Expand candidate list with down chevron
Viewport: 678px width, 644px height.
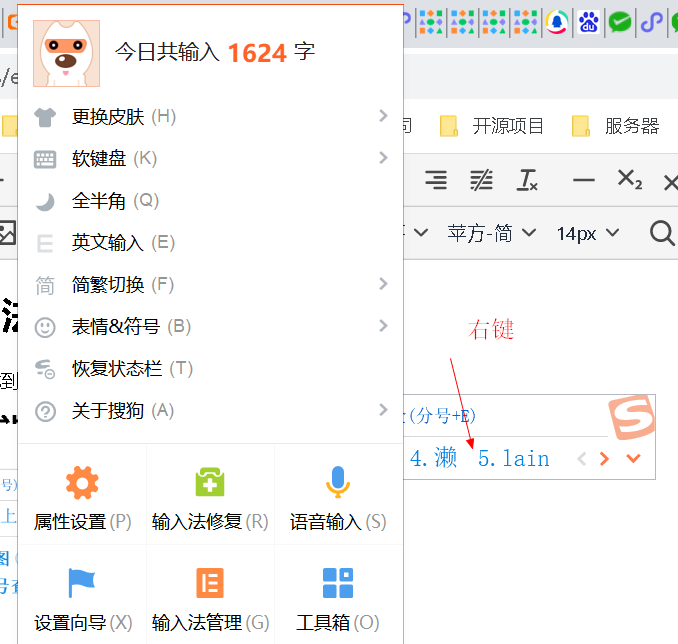point(633,458)
